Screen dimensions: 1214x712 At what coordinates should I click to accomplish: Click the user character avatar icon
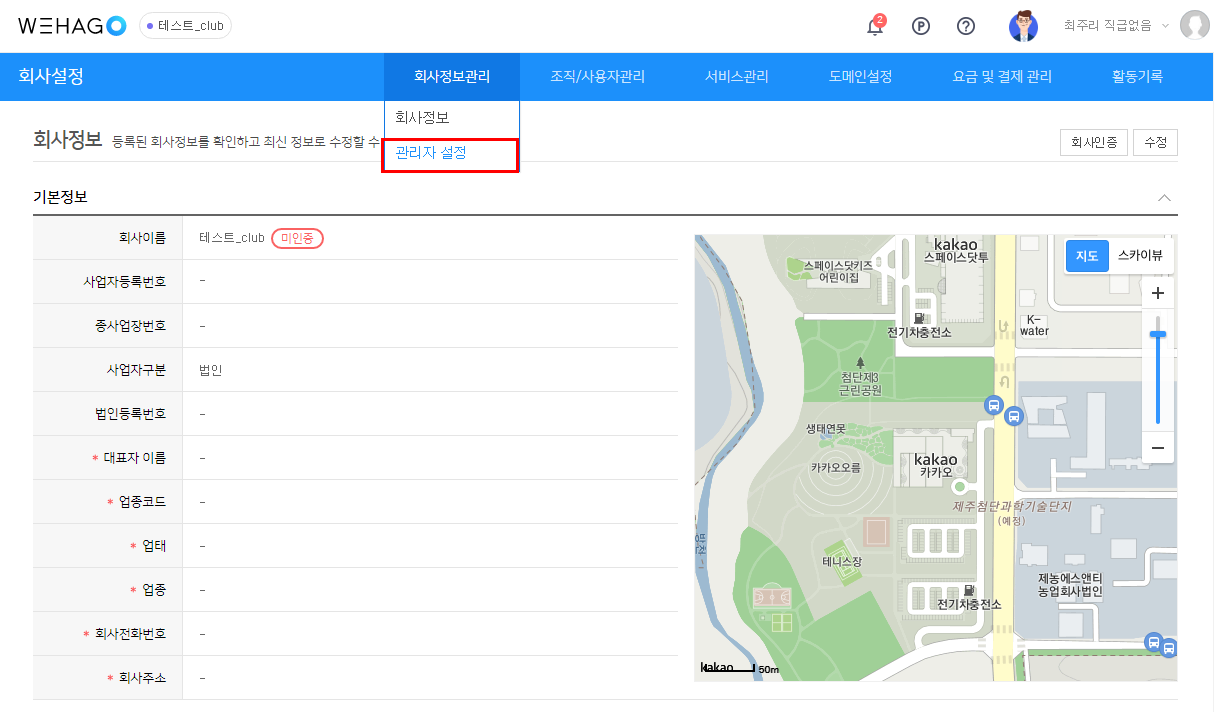(1023, 26)
